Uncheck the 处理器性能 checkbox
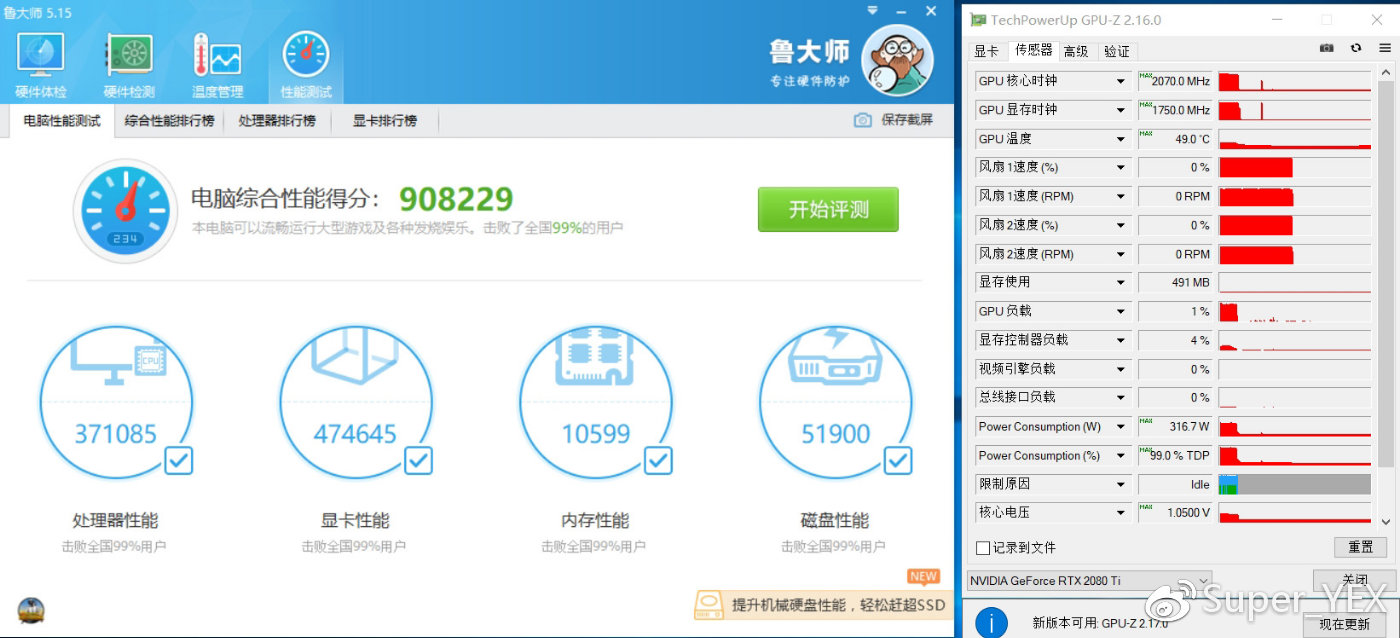 point(179,460)
